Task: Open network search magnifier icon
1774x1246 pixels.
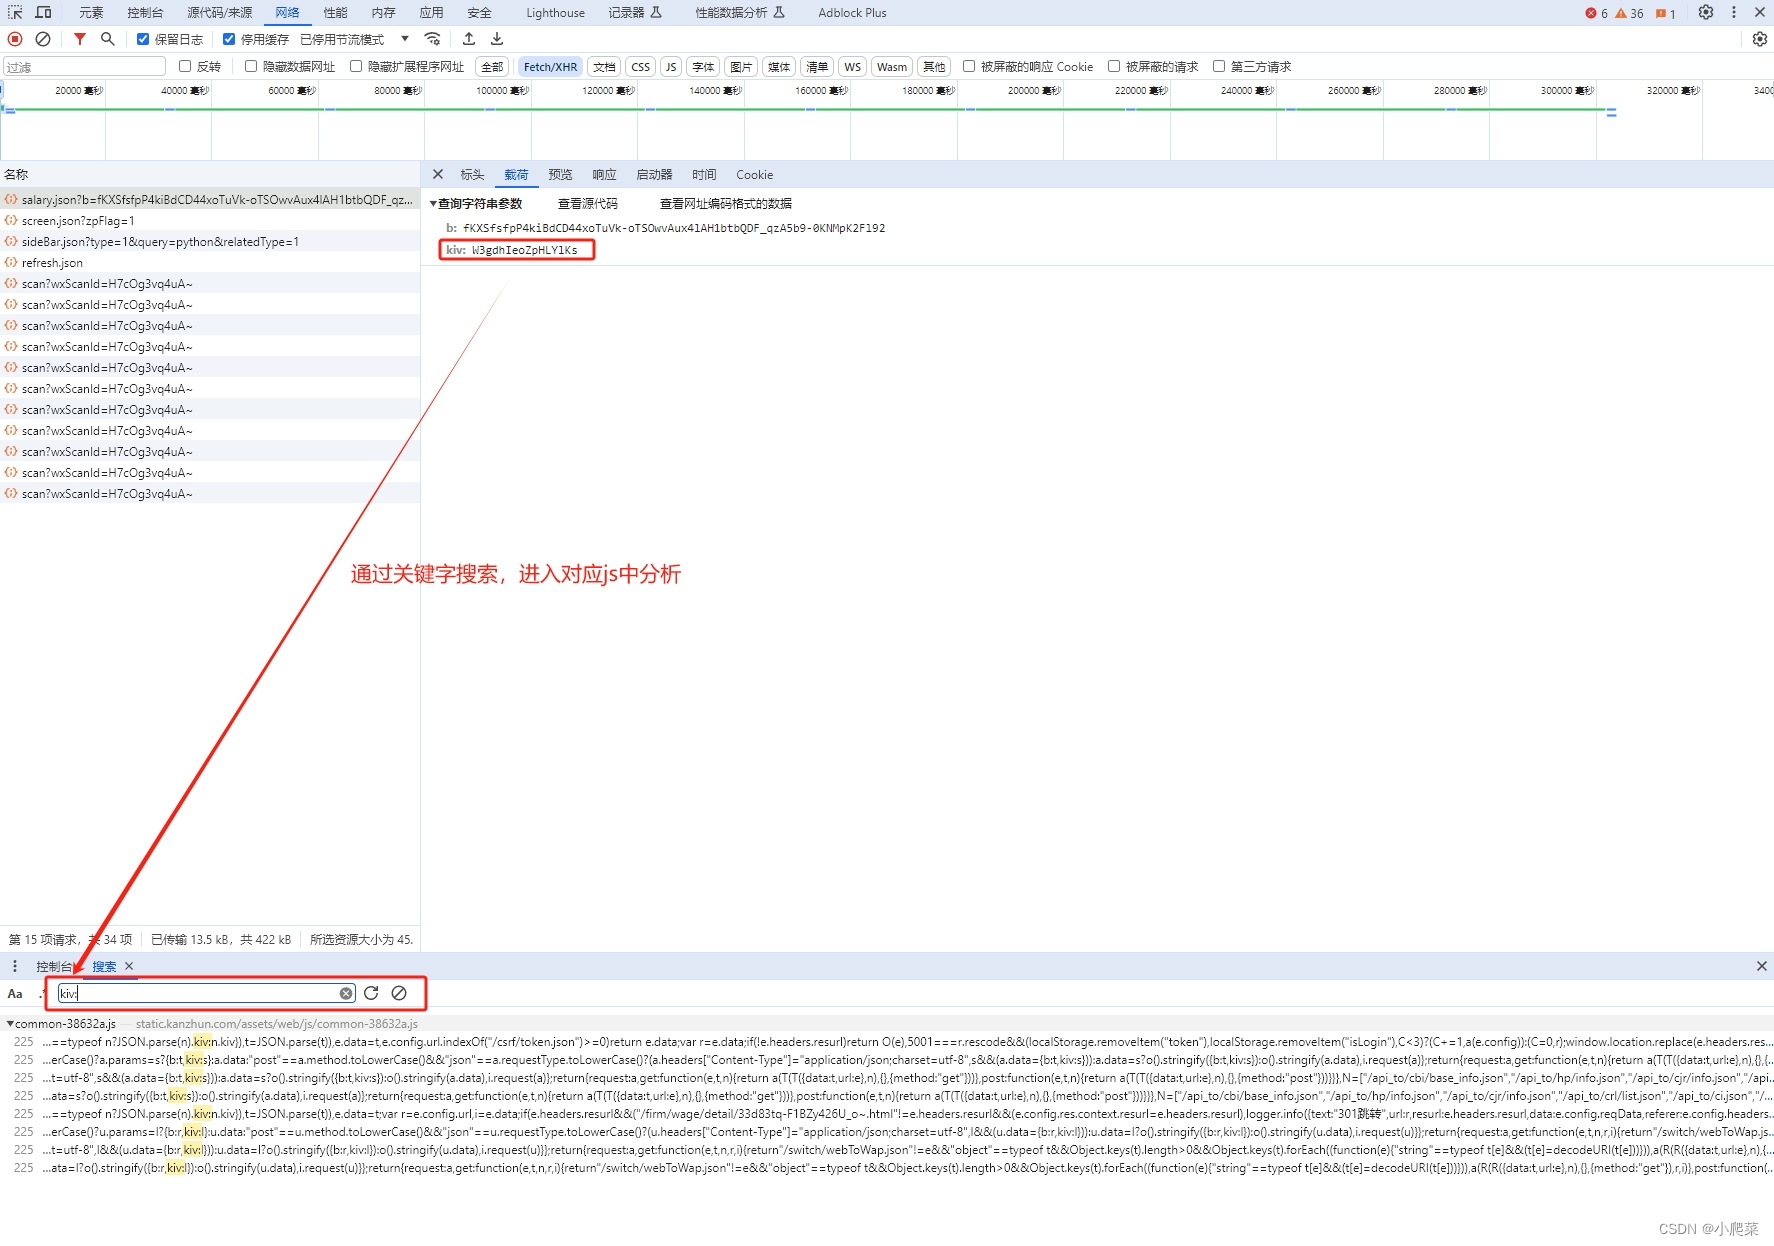Action: [x=107, y=39]
